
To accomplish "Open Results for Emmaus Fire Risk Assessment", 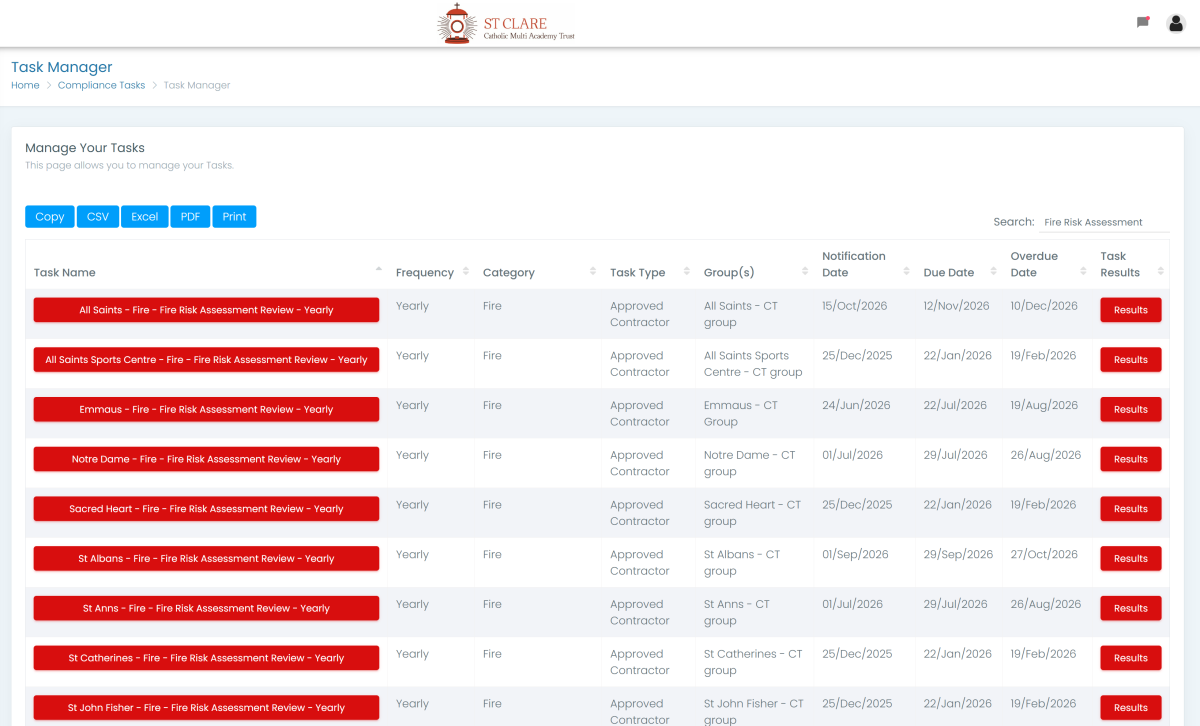I will (x=1130, y=409).
